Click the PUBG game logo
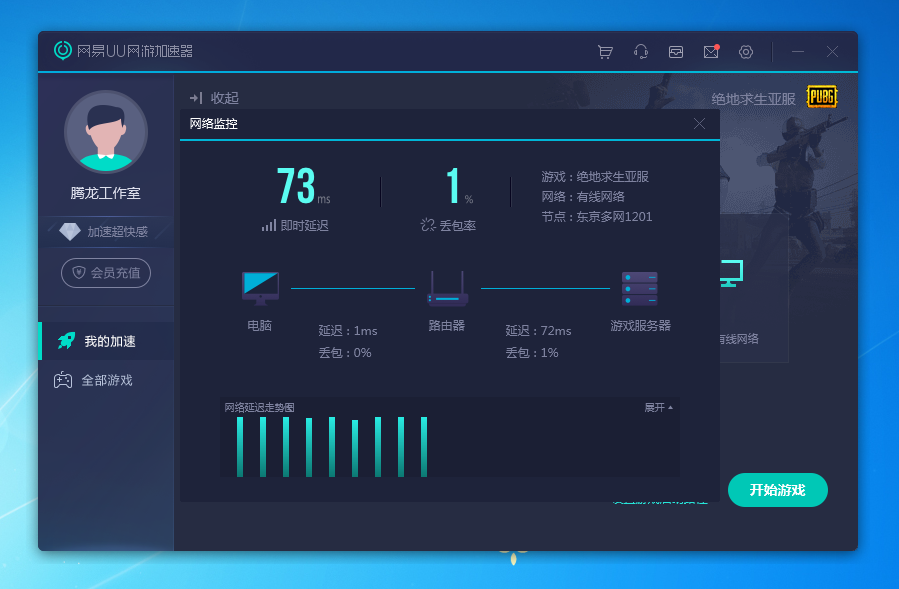899x589 pixels. [821, 98]
